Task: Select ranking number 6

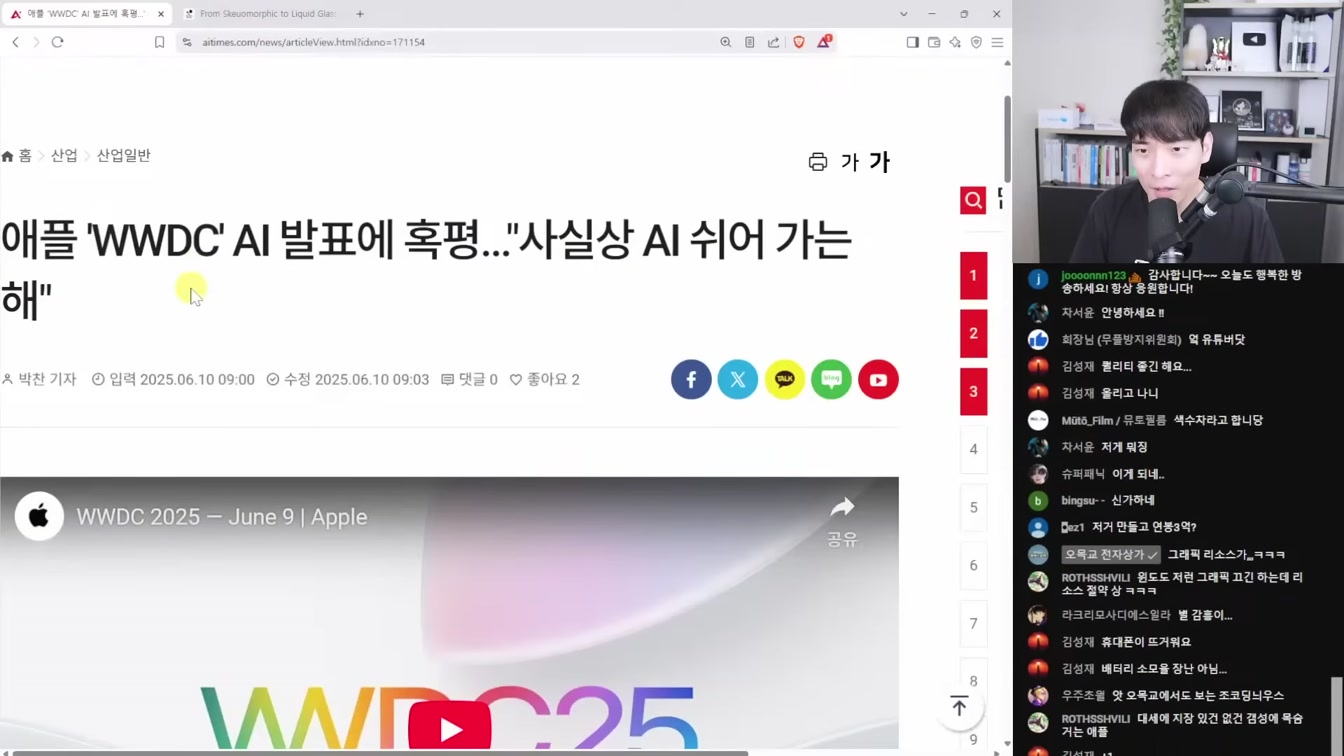Action: pos(973,566)
